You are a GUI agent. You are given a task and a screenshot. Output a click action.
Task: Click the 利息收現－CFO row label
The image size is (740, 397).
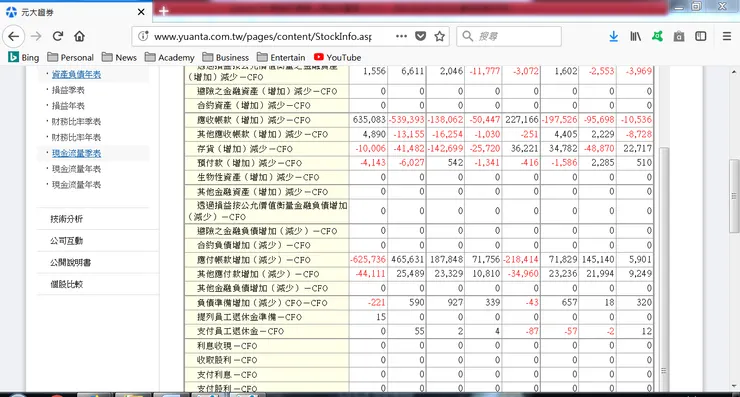[x=227, y=346]
